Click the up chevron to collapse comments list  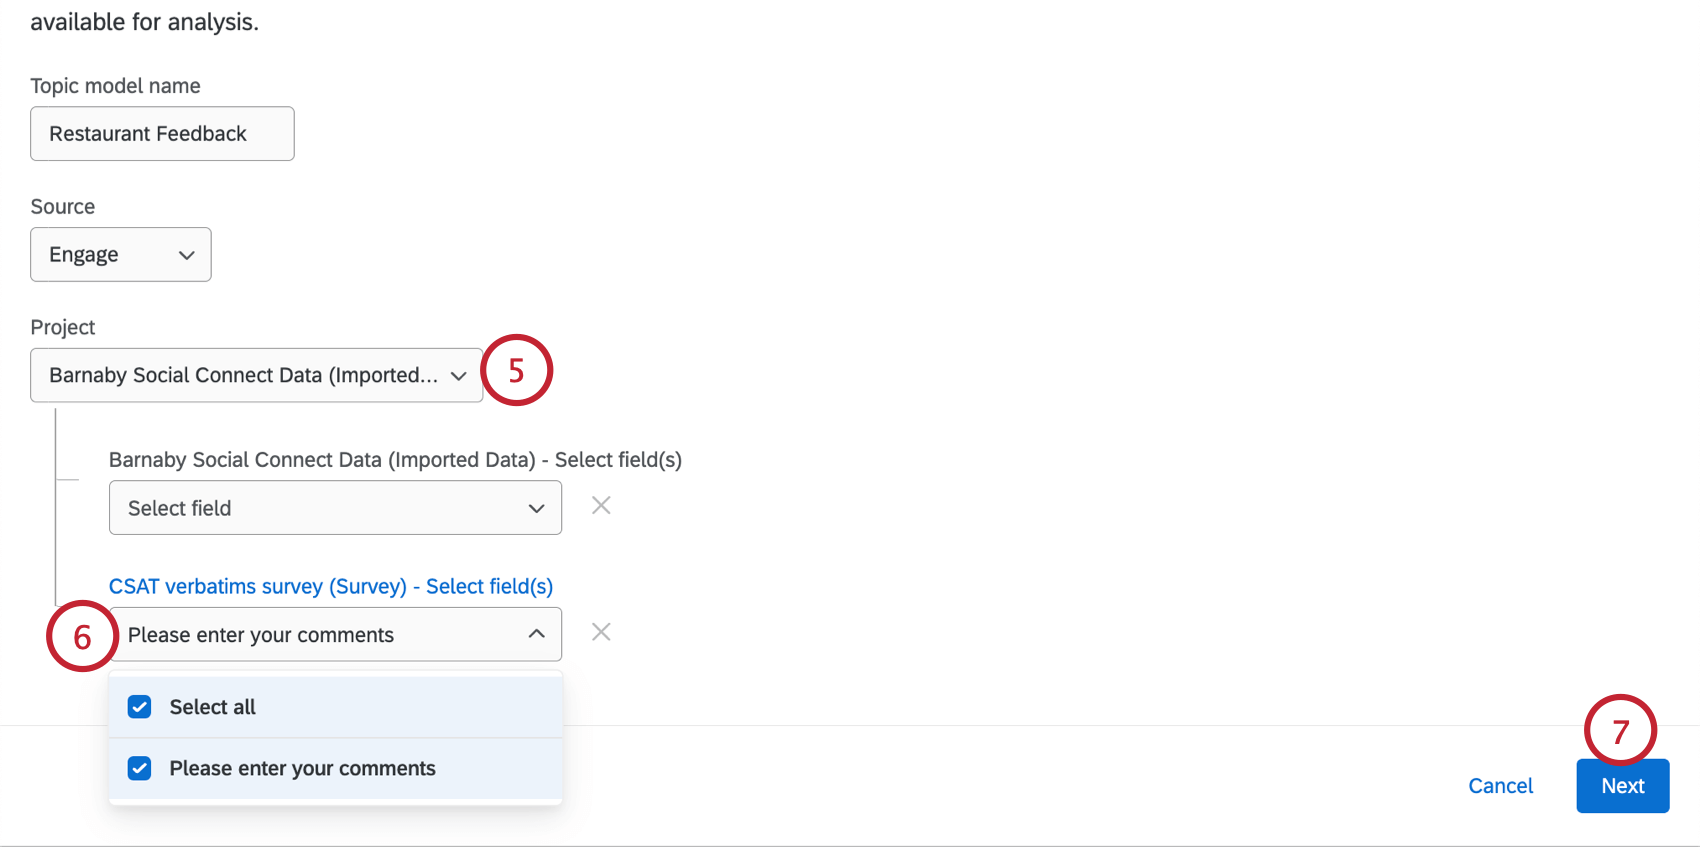537,634
